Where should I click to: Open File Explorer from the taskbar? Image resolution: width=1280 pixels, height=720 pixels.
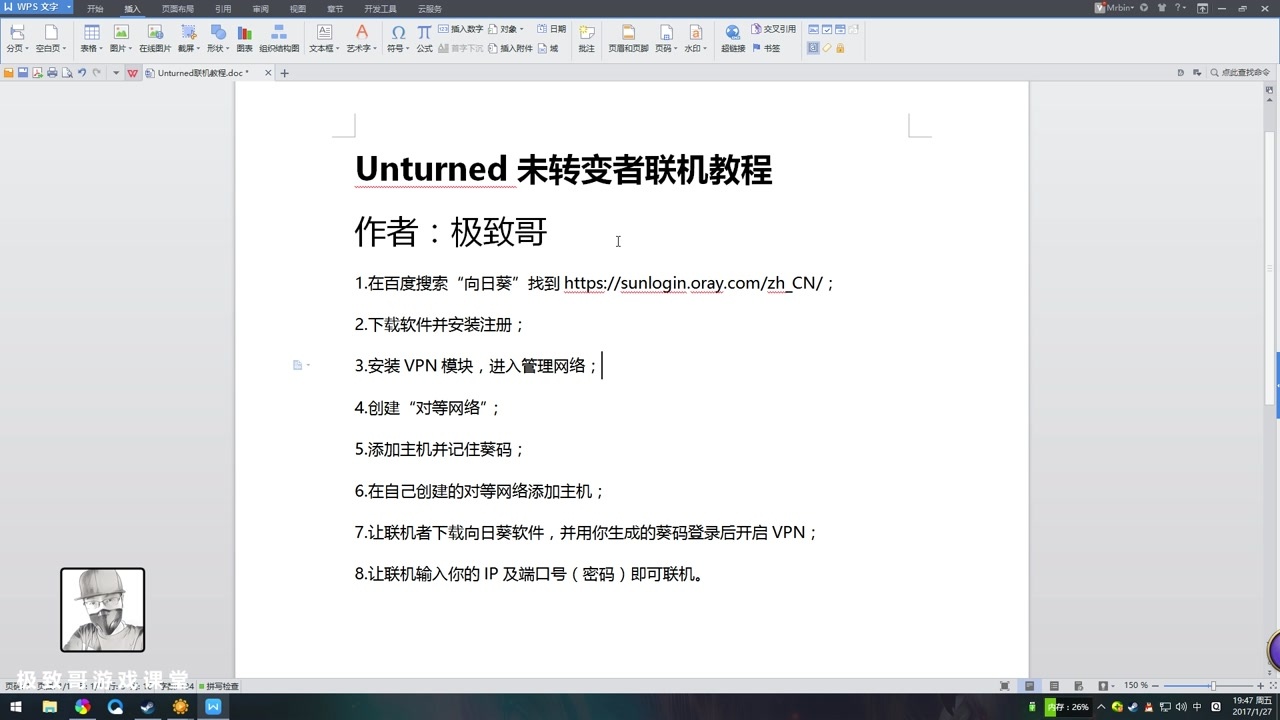[49, 707]
